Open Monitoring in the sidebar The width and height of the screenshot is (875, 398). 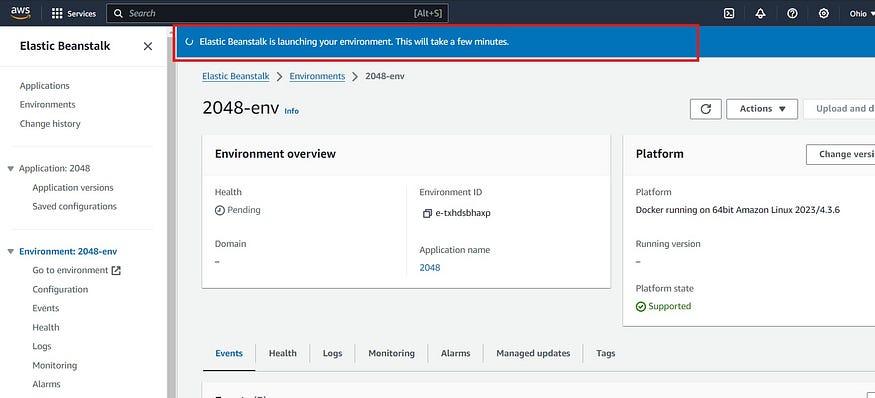click(55, 366)
